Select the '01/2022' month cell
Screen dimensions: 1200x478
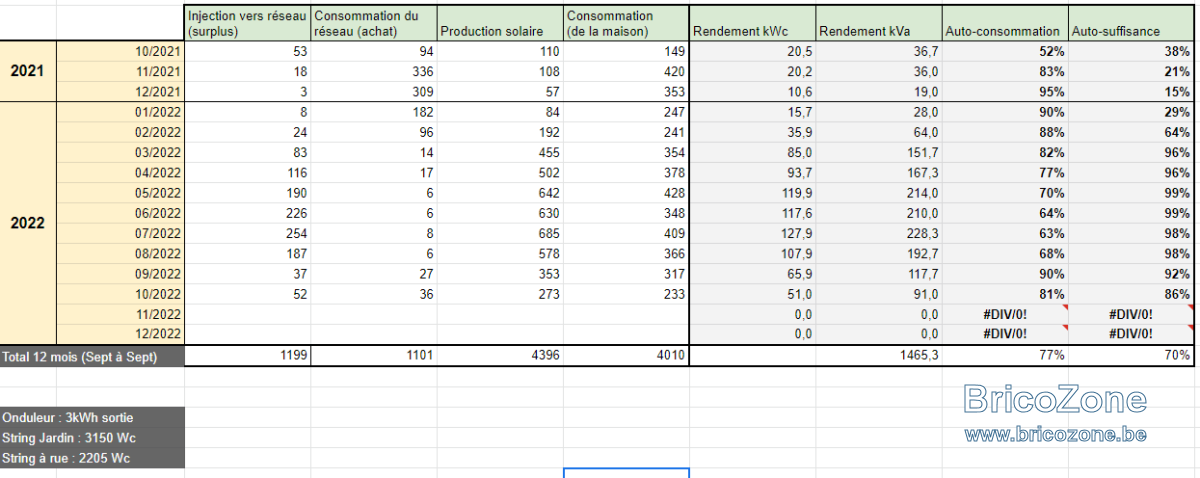point(121,112)
